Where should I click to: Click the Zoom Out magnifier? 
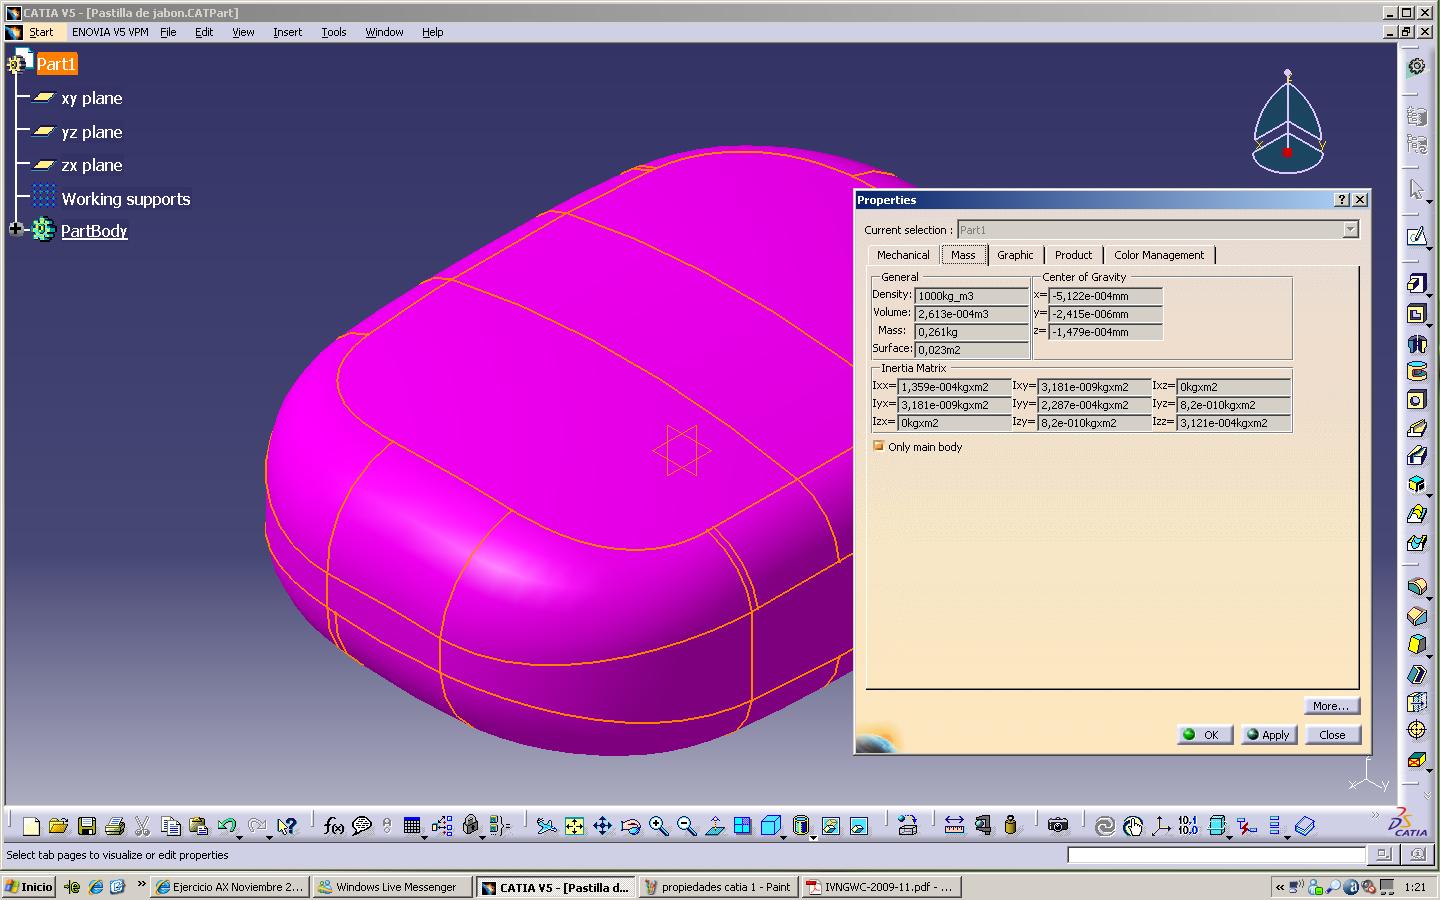[x=686, y=826]
